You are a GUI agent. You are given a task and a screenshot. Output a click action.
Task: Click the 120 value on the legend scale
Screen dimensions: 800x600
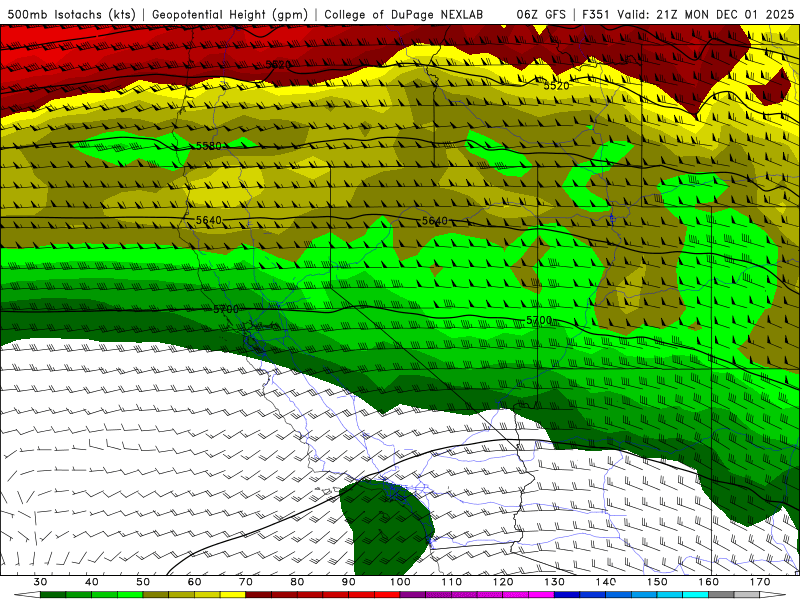pos(503,582)
